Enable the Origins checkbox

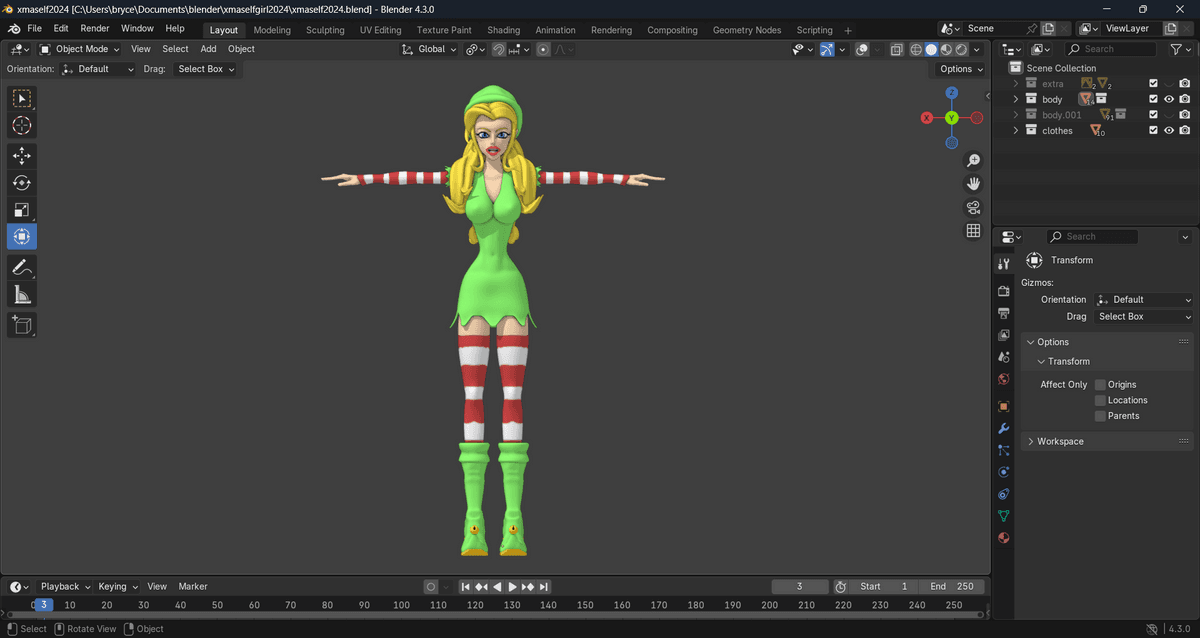coord(1100,385)
